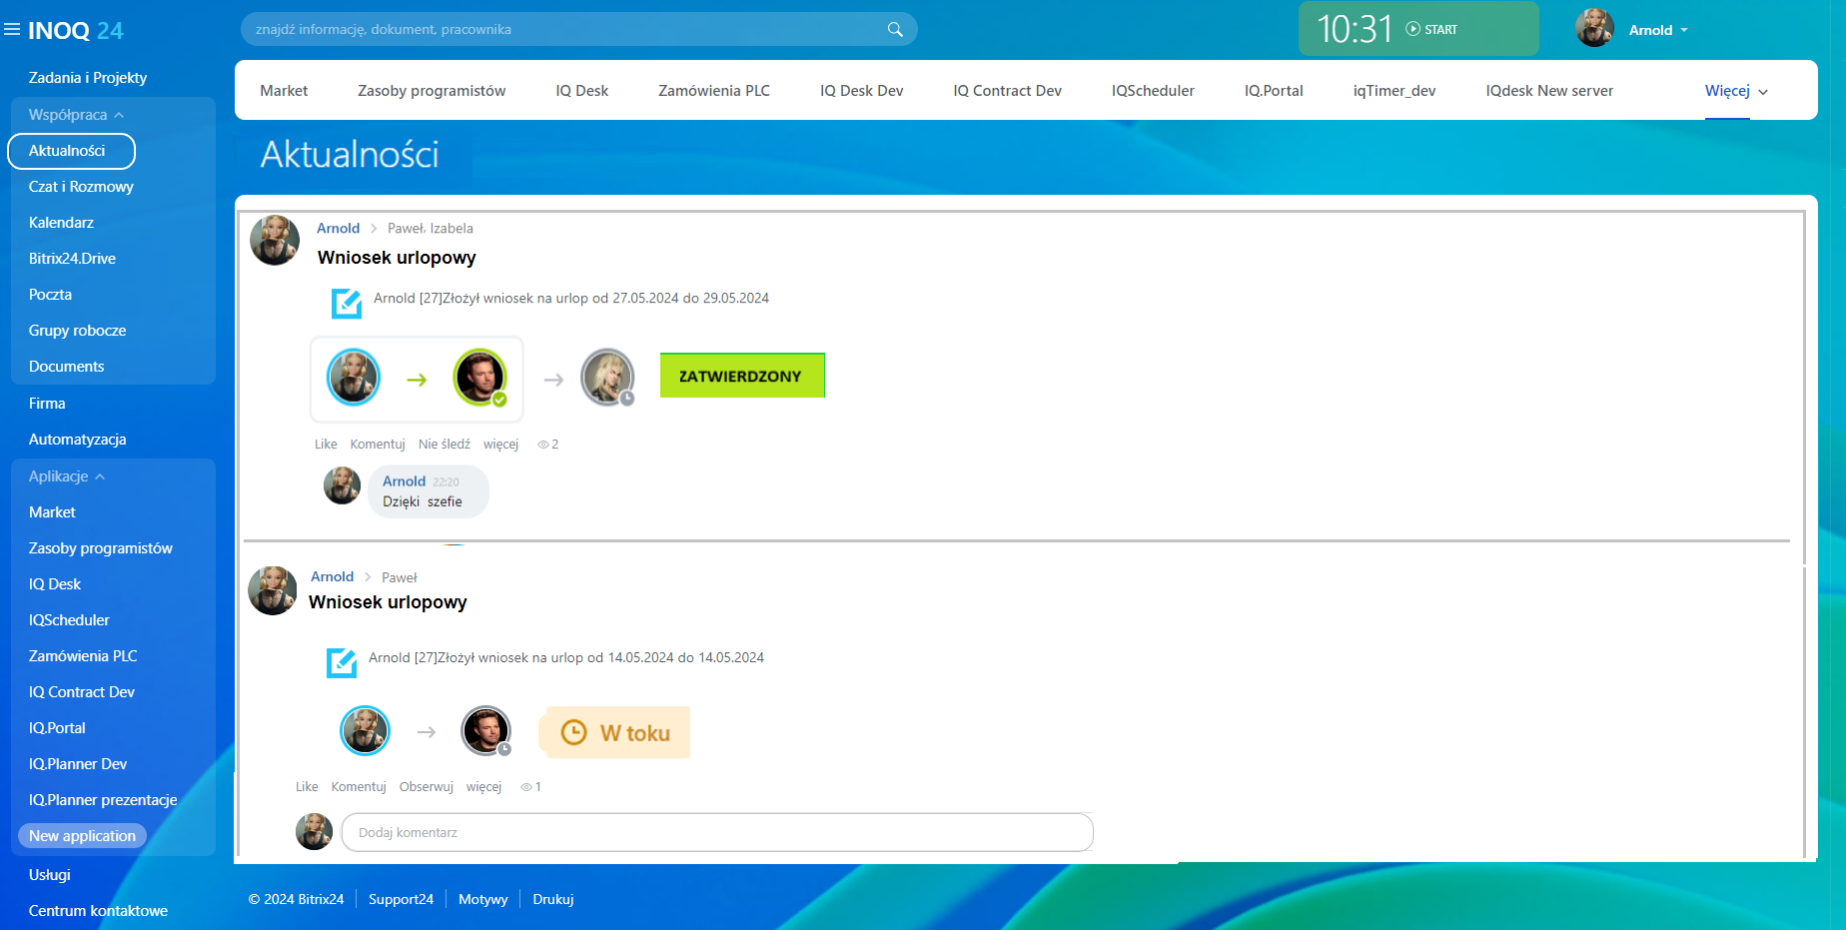The width and height of the screenshot is (1846, 930).
Task: Open Arnold's profile avatar in header
Action: [x=1595, y=28]
